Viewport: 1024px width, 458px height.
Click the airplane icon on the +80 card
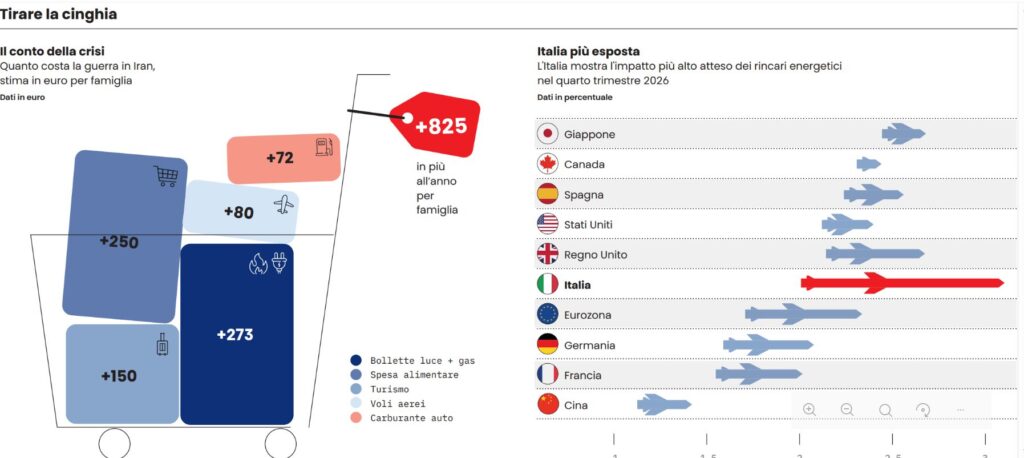pos(285,204)
